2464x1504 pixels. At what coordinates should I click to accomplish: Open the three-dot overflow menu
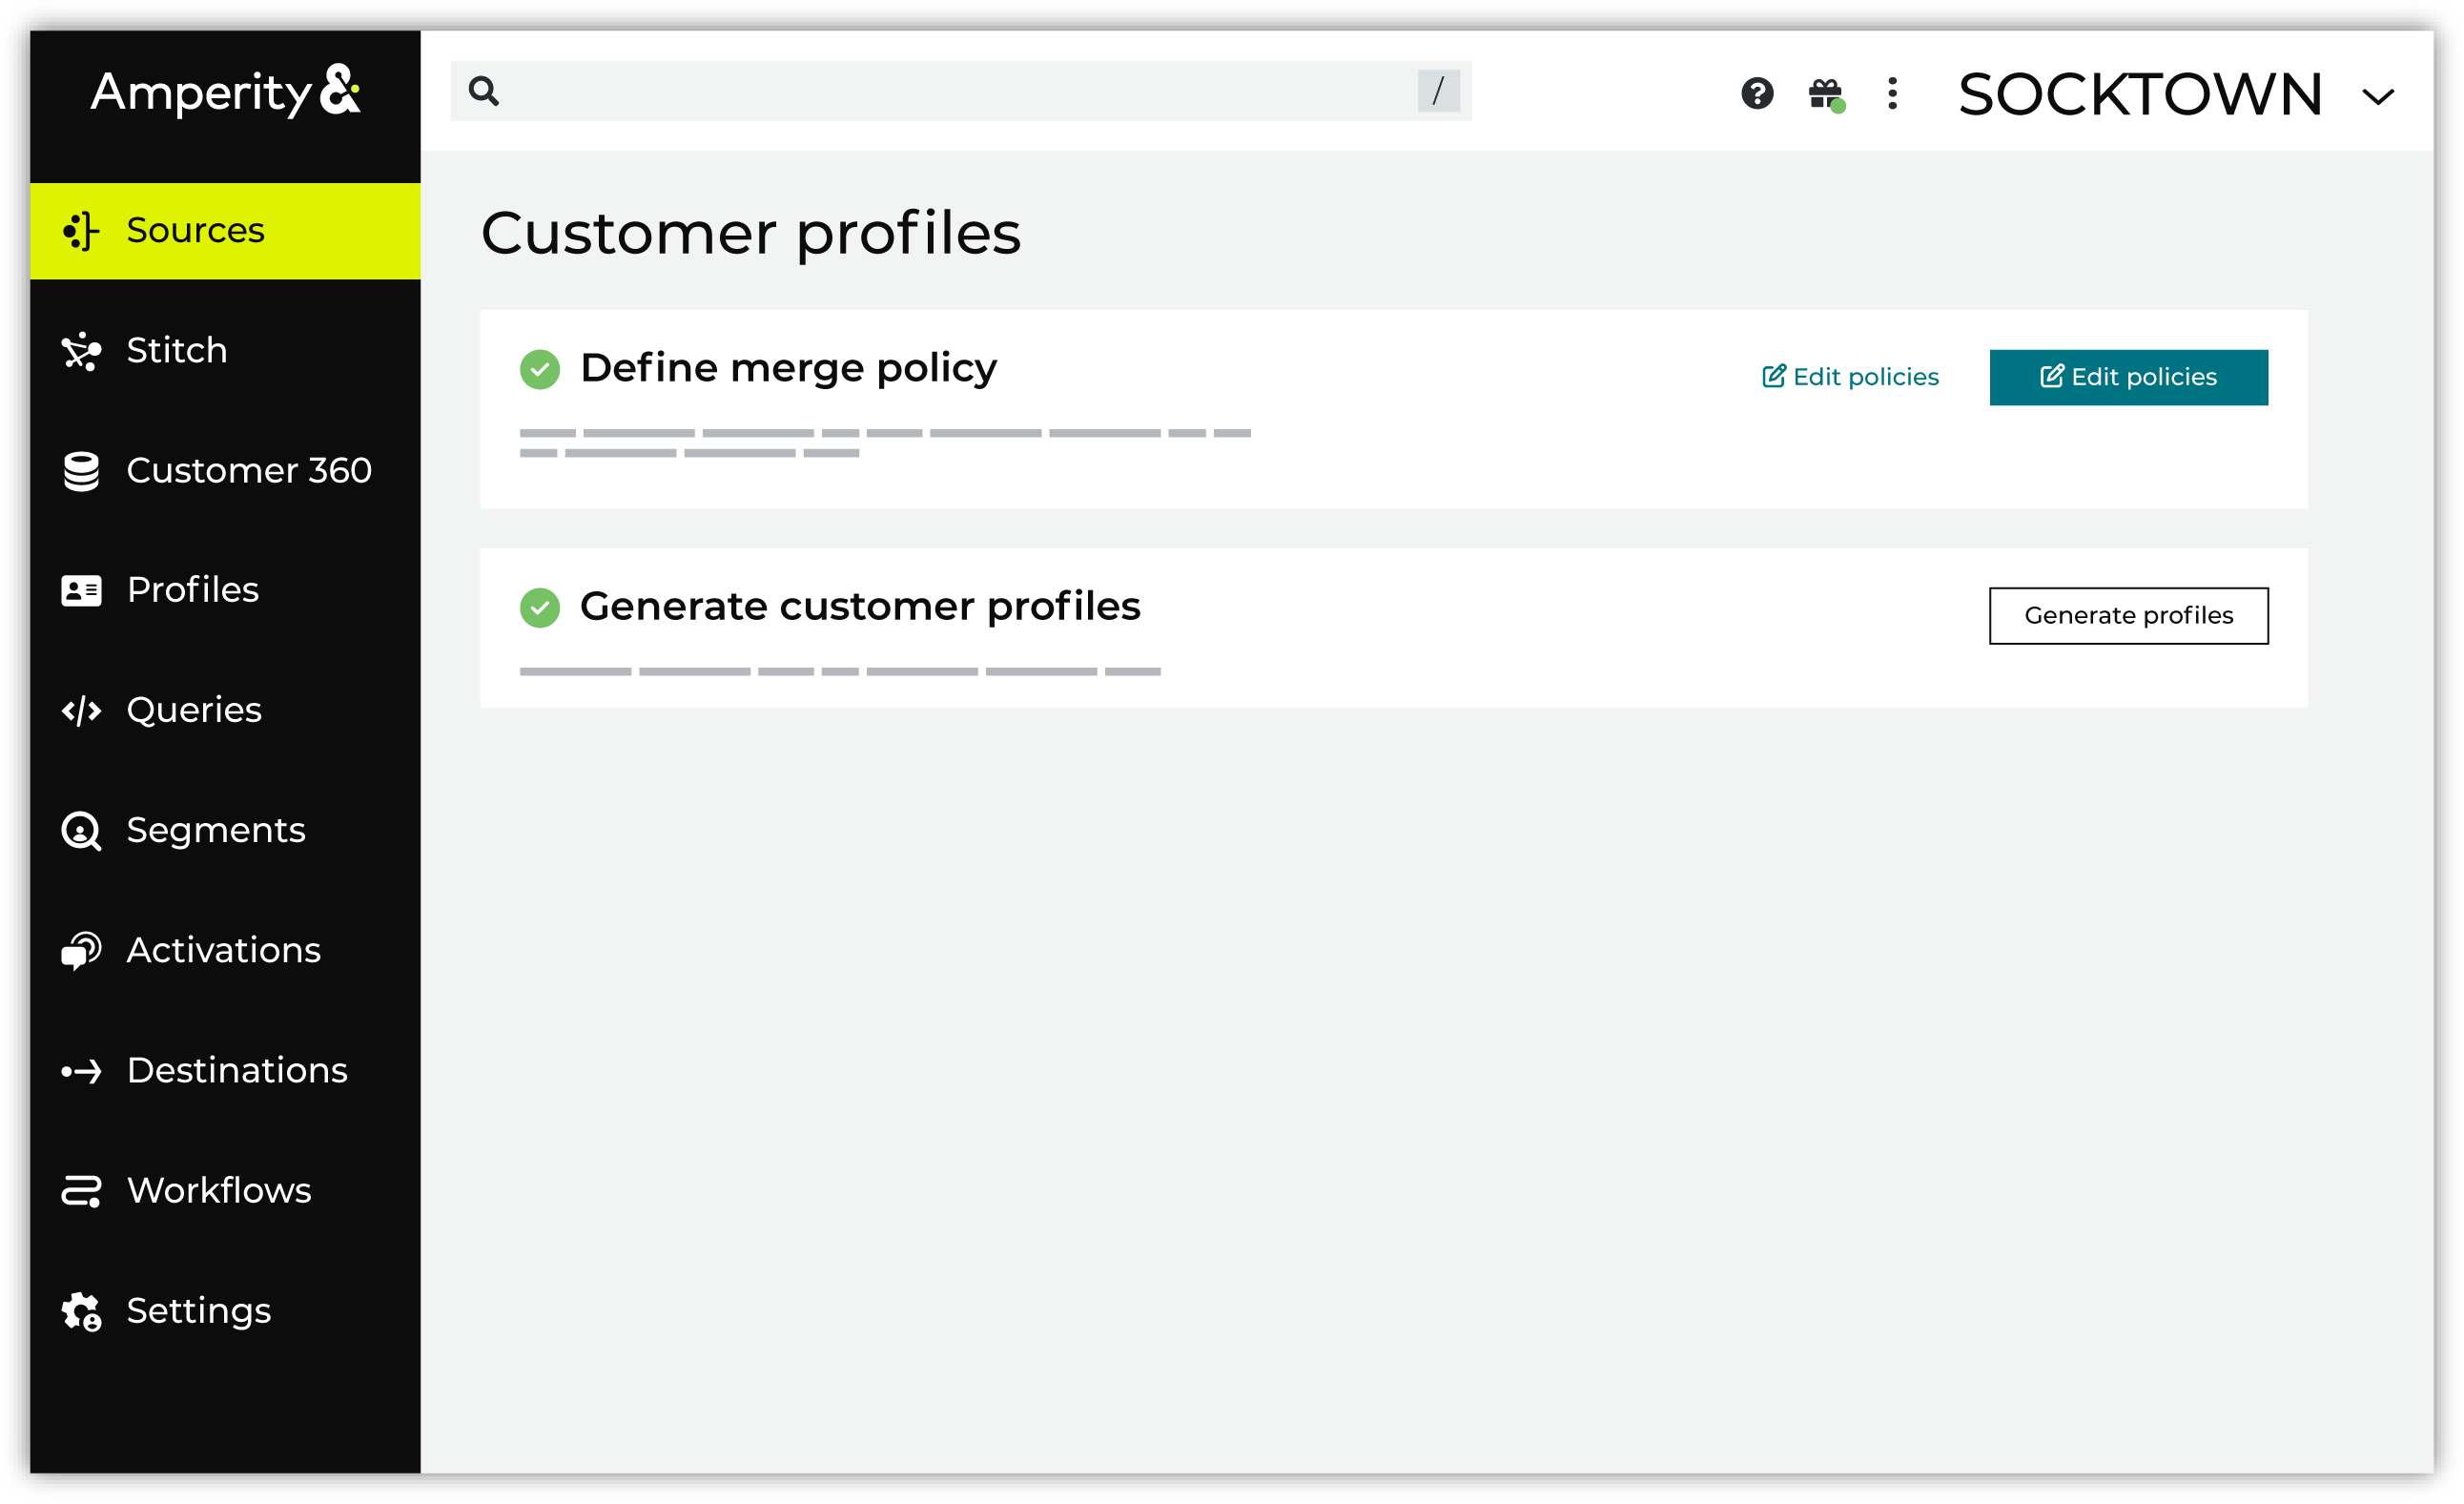point(1893,94)
